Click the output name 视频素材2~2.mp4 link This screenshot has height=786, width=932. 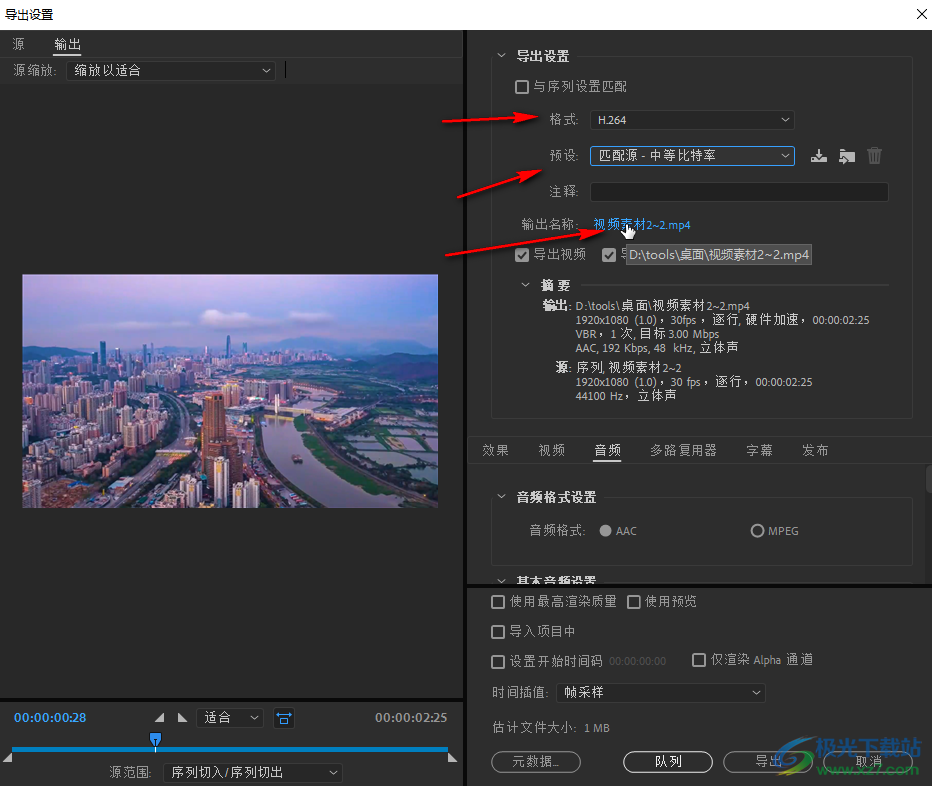(641, 225)
